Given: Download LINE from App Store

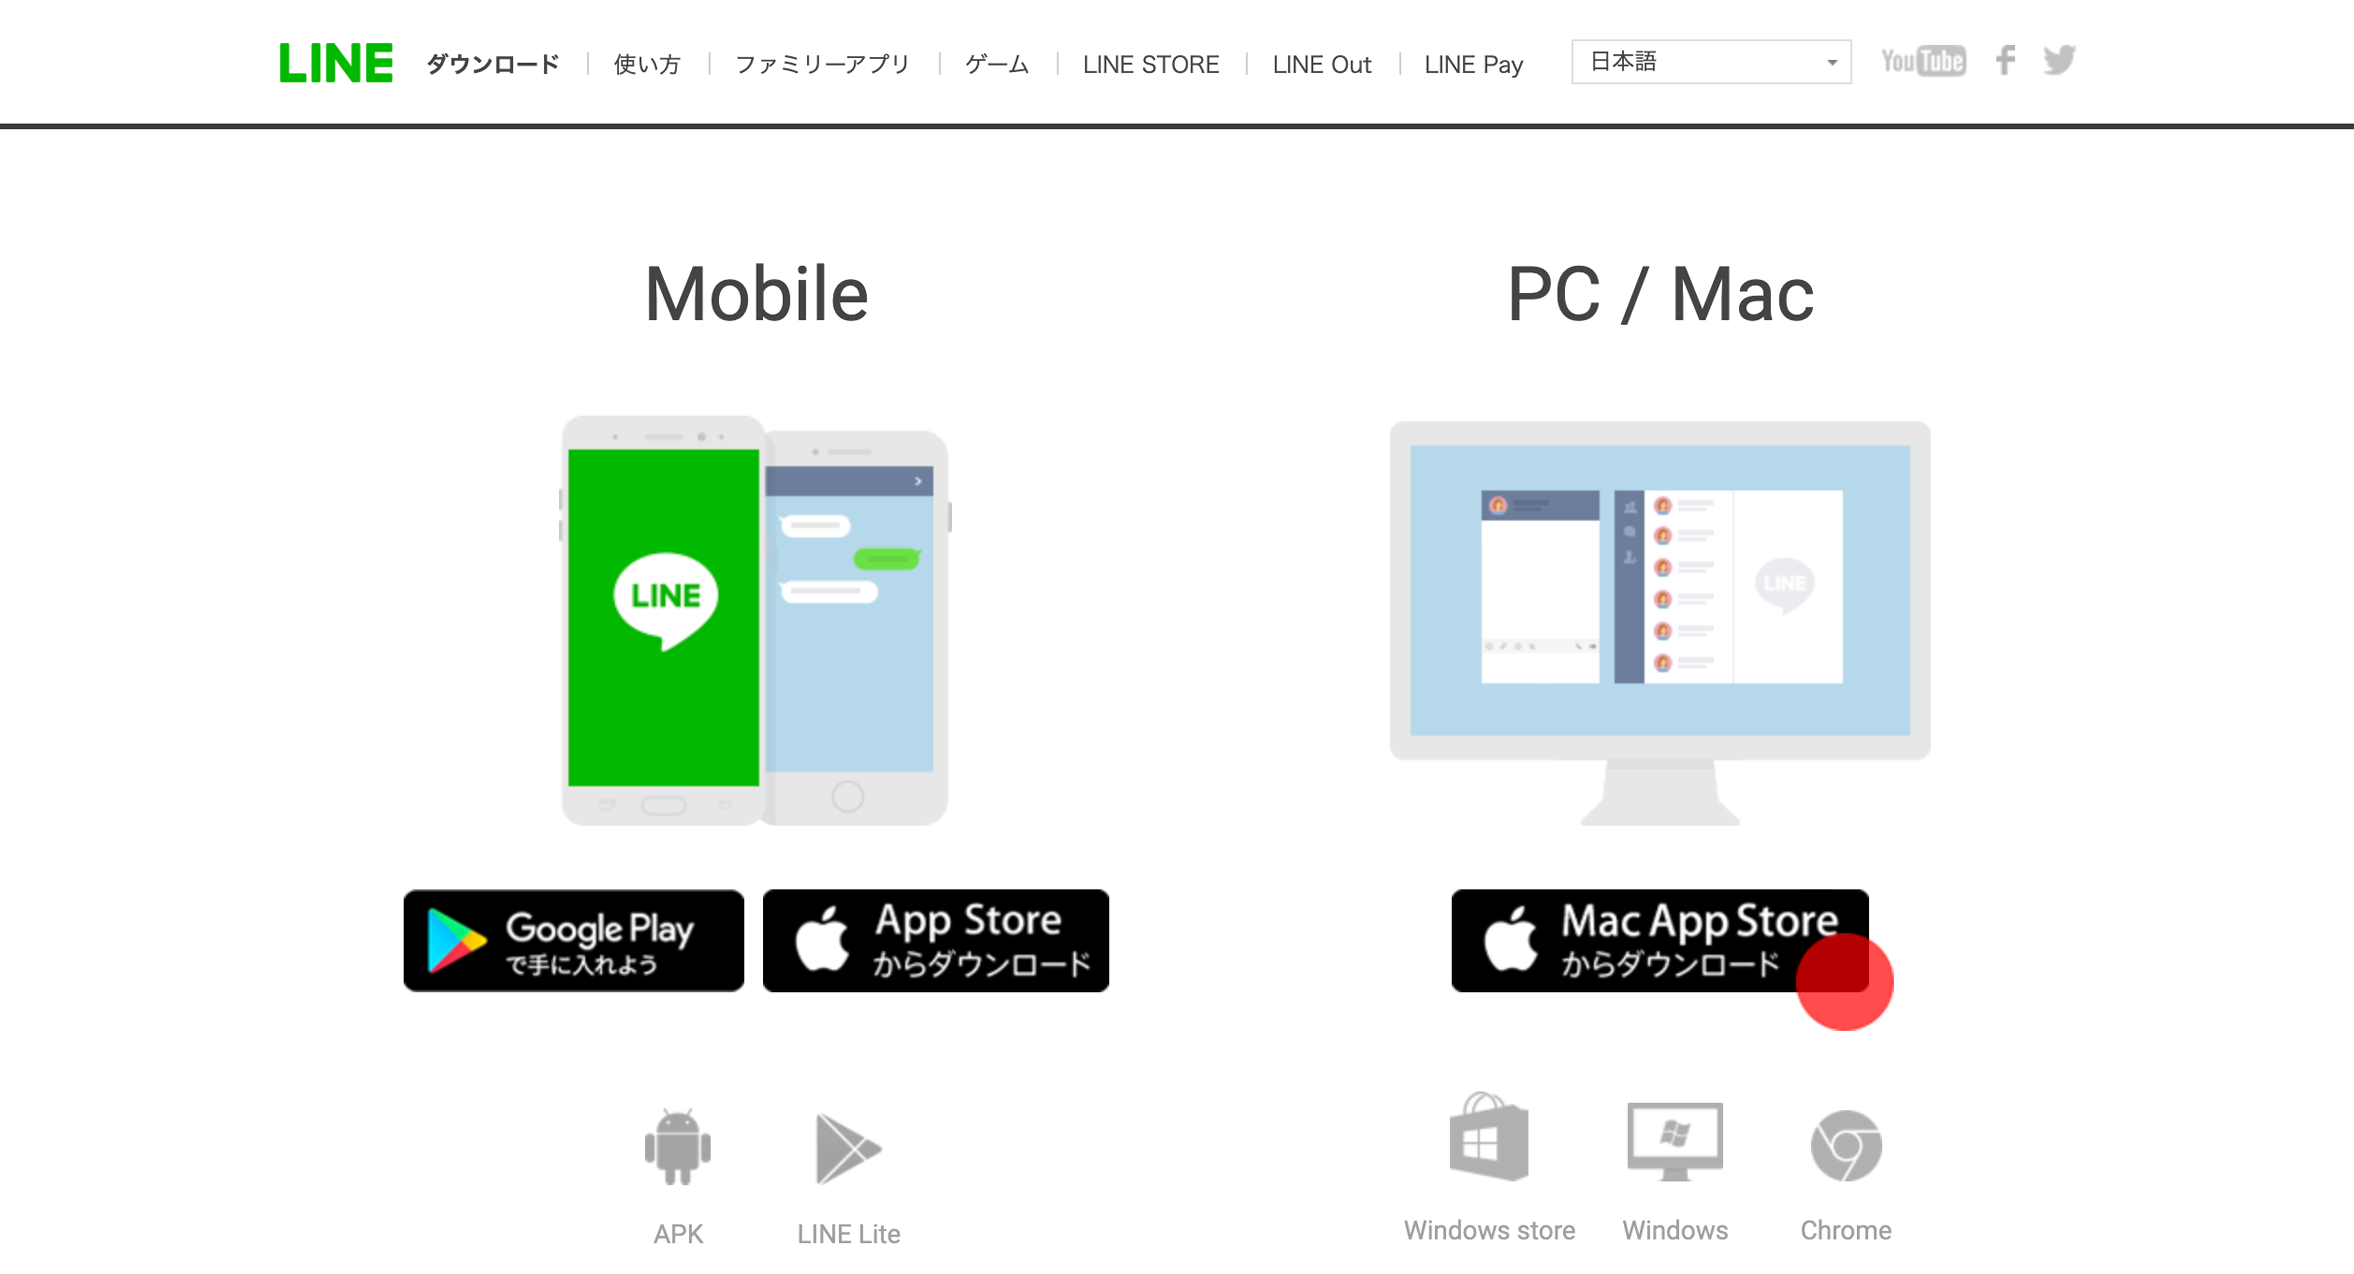Looking at the screenshot, I should tap(935, 937).
